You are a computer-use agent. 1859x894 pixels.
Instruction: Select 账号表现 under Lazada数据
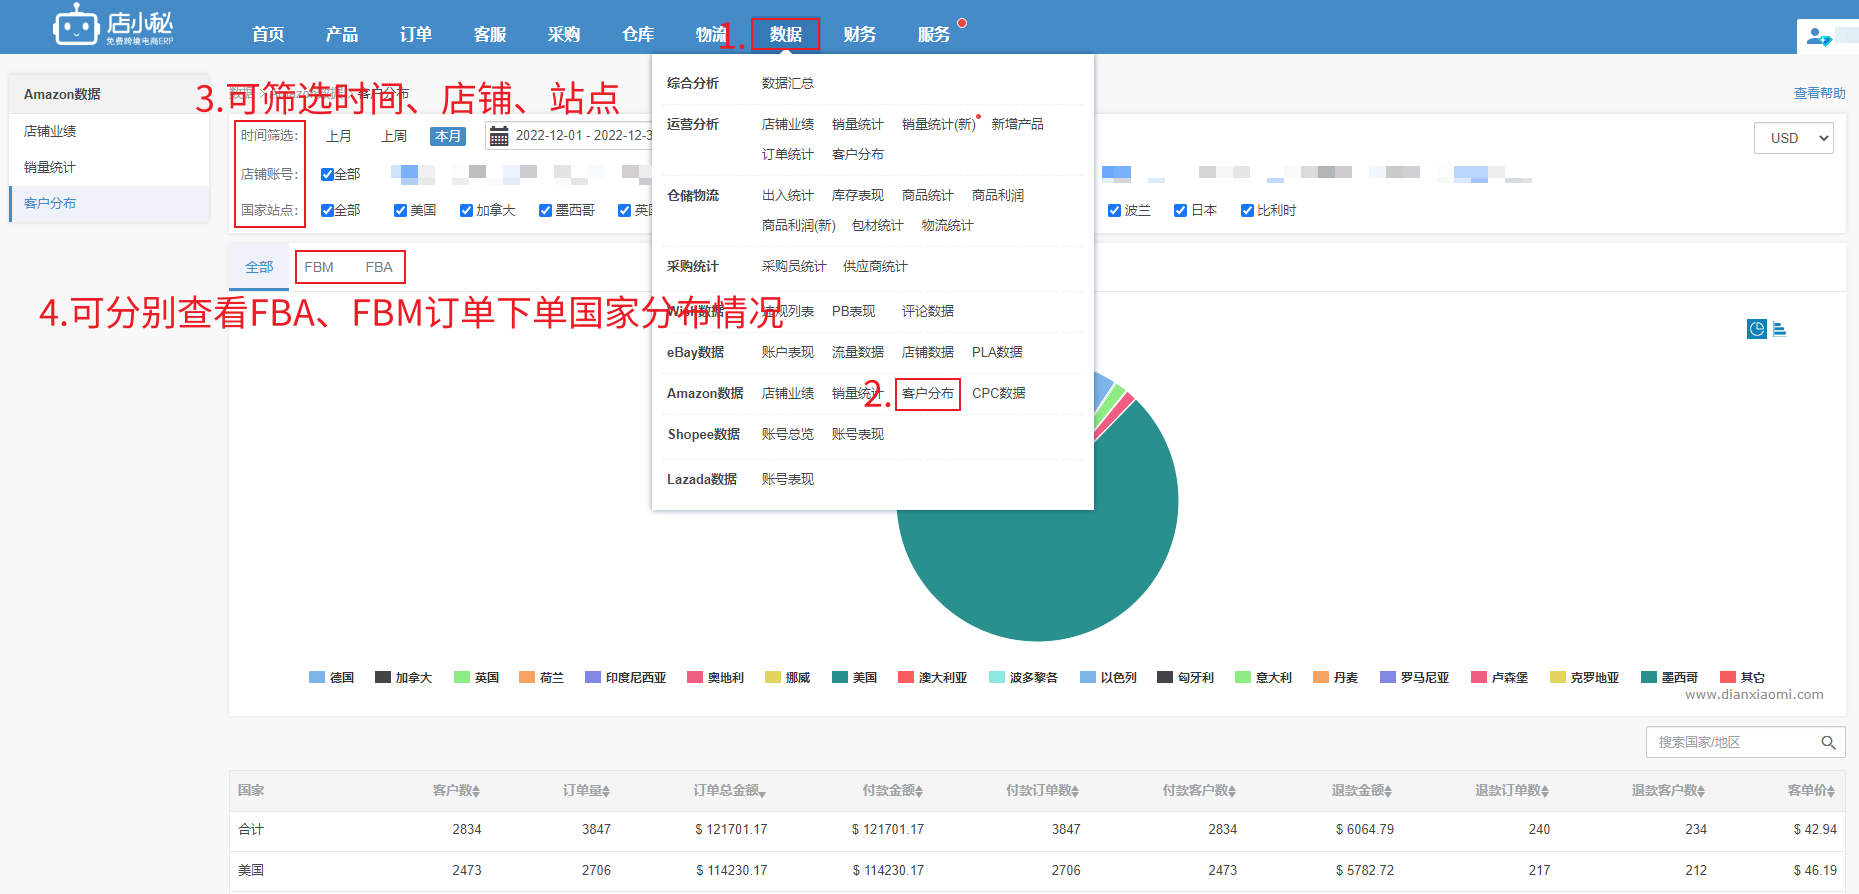(x=788, y=479)
